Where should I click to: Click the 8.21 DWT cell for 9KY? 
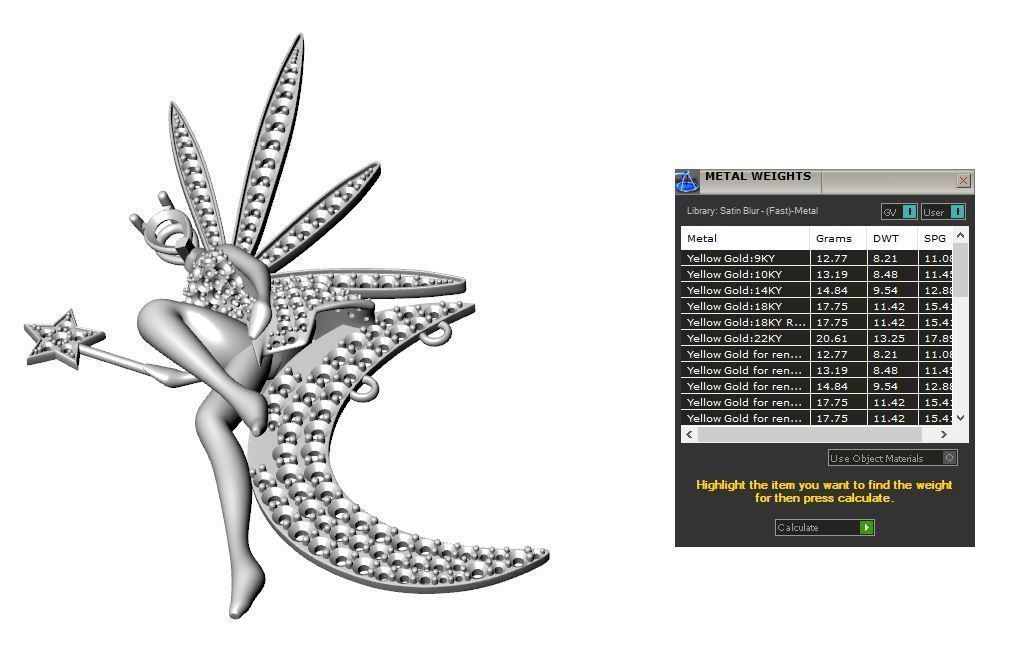pos(892,258)
